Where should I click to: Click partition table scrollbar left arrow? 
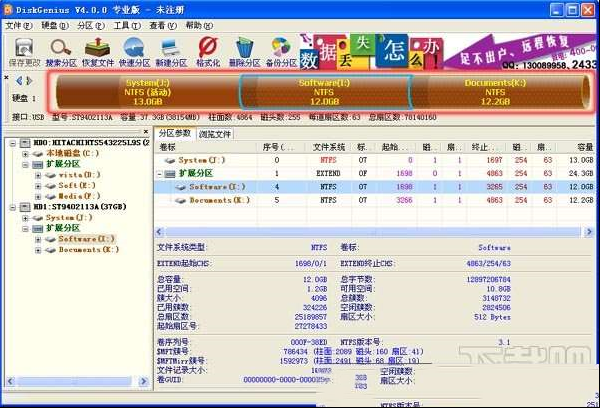click(160, 232)
